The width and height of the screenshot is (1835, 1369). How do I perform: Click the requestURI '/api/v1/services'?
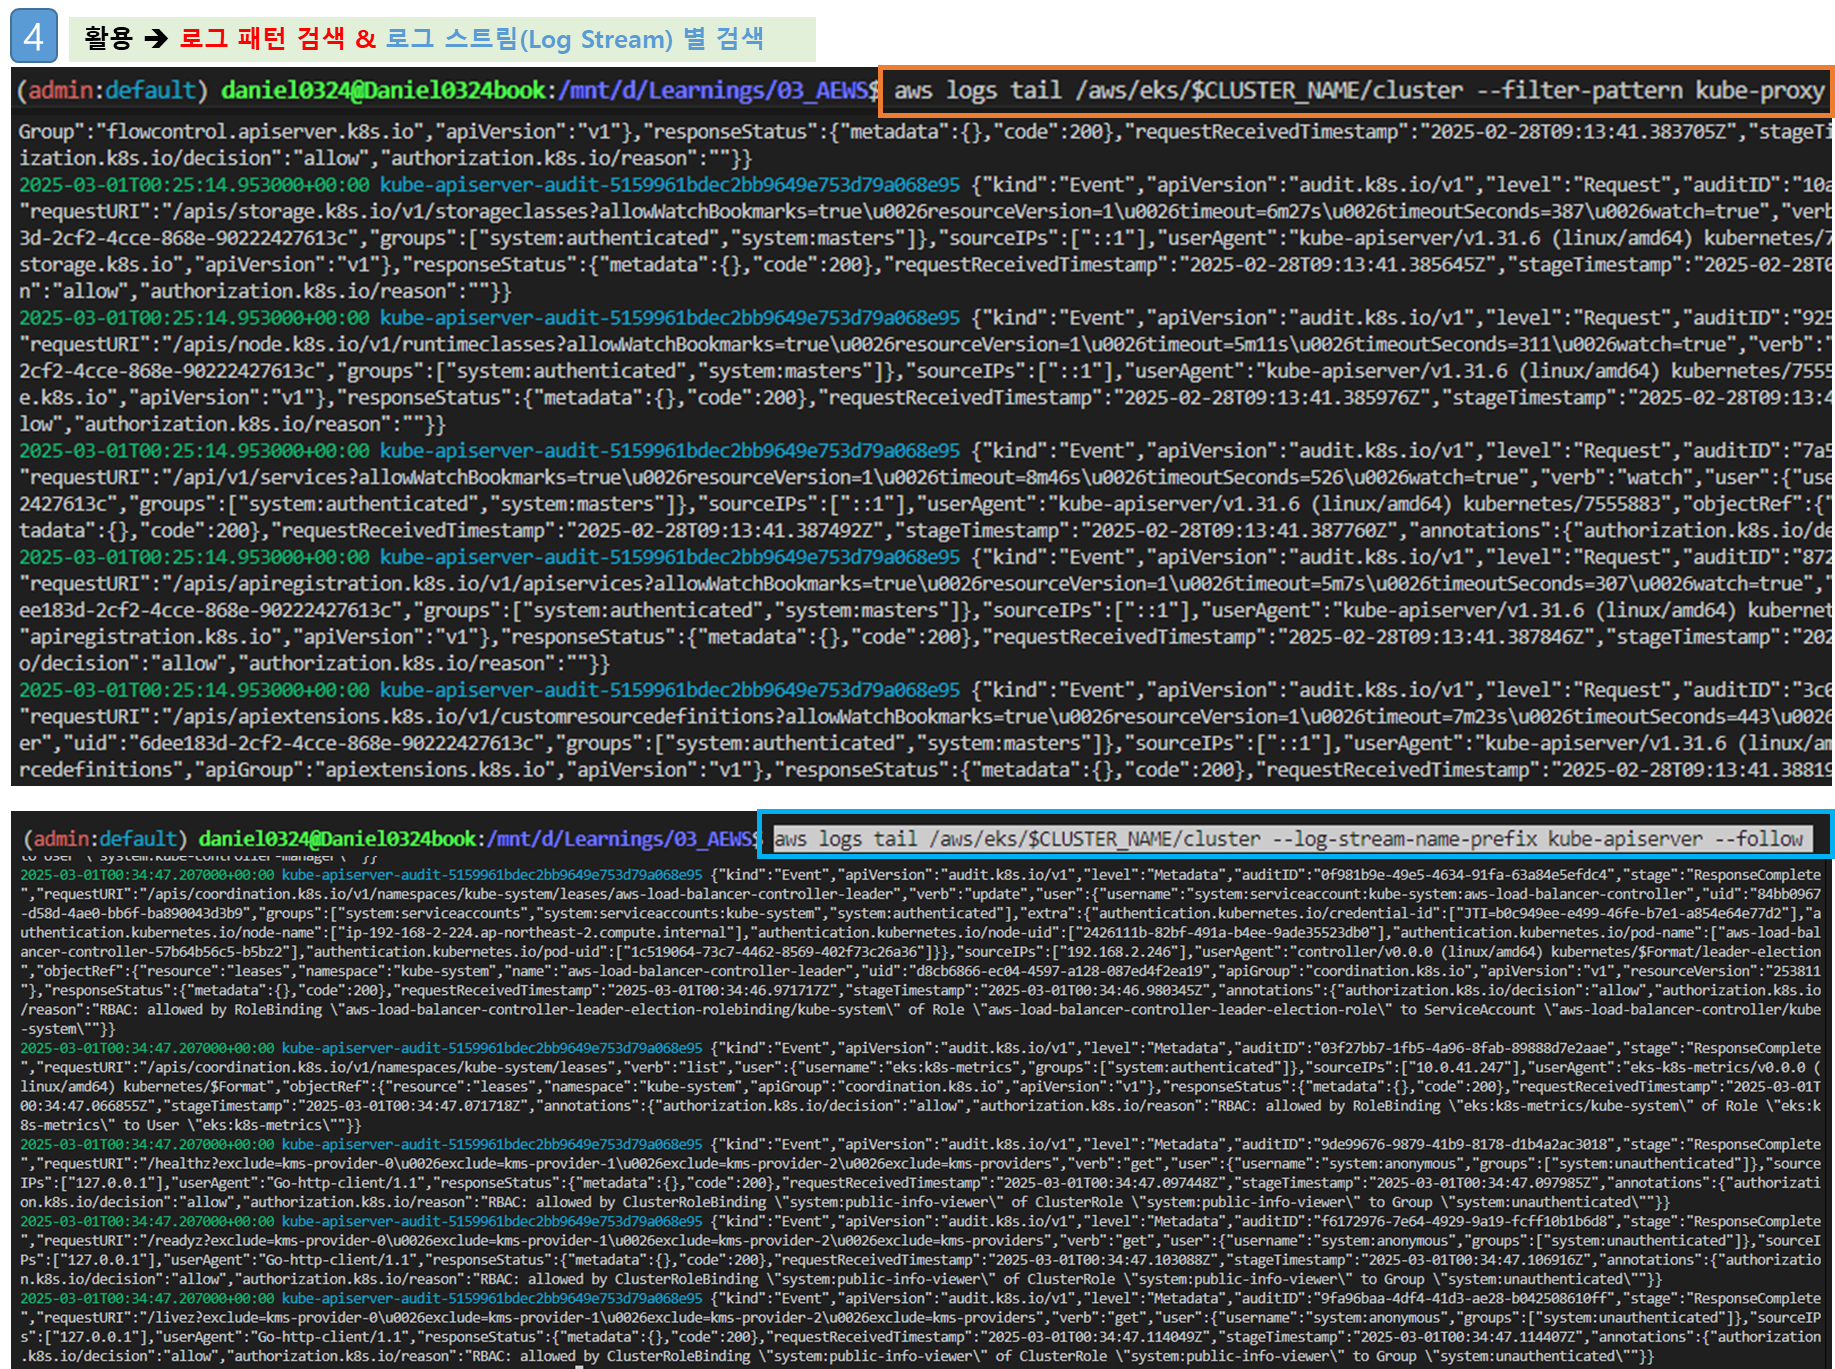coord(261,478)
